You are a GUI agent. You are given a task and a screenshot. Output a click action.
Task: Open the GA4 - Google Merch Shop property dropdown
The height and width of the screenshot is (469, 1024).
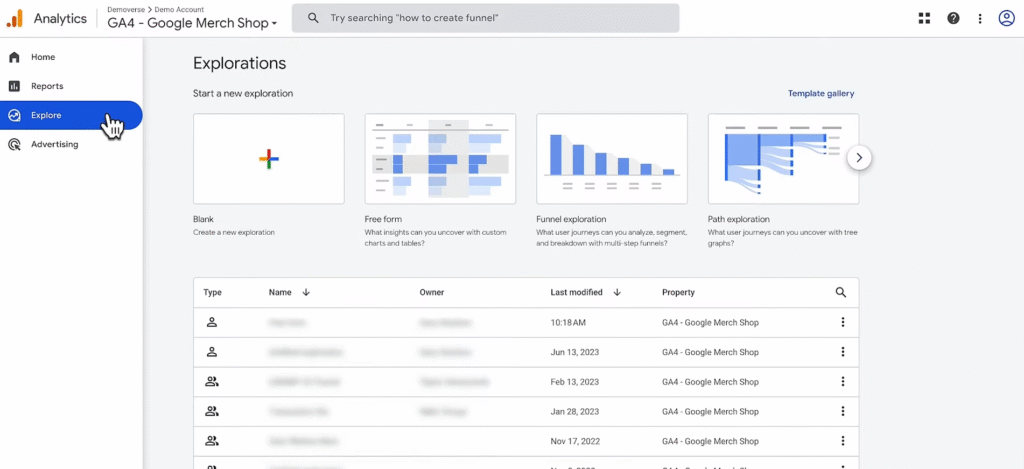pos(193,23)
